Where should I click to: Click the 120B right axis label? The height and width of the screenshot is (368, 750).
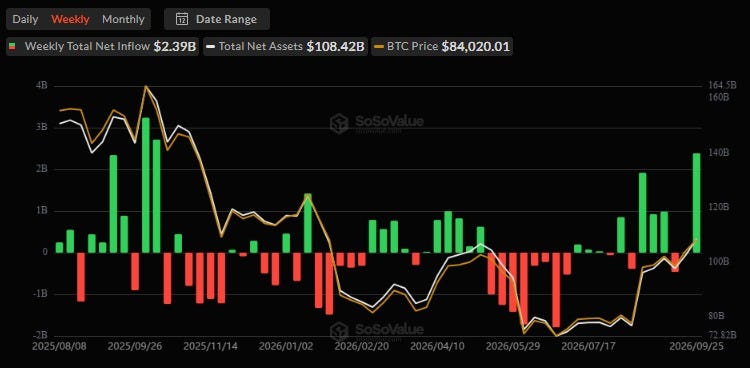coord(719,207)
